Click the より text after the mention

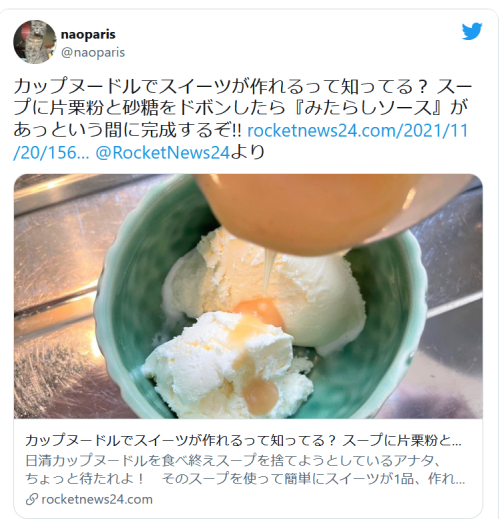(x=248, y=153)
